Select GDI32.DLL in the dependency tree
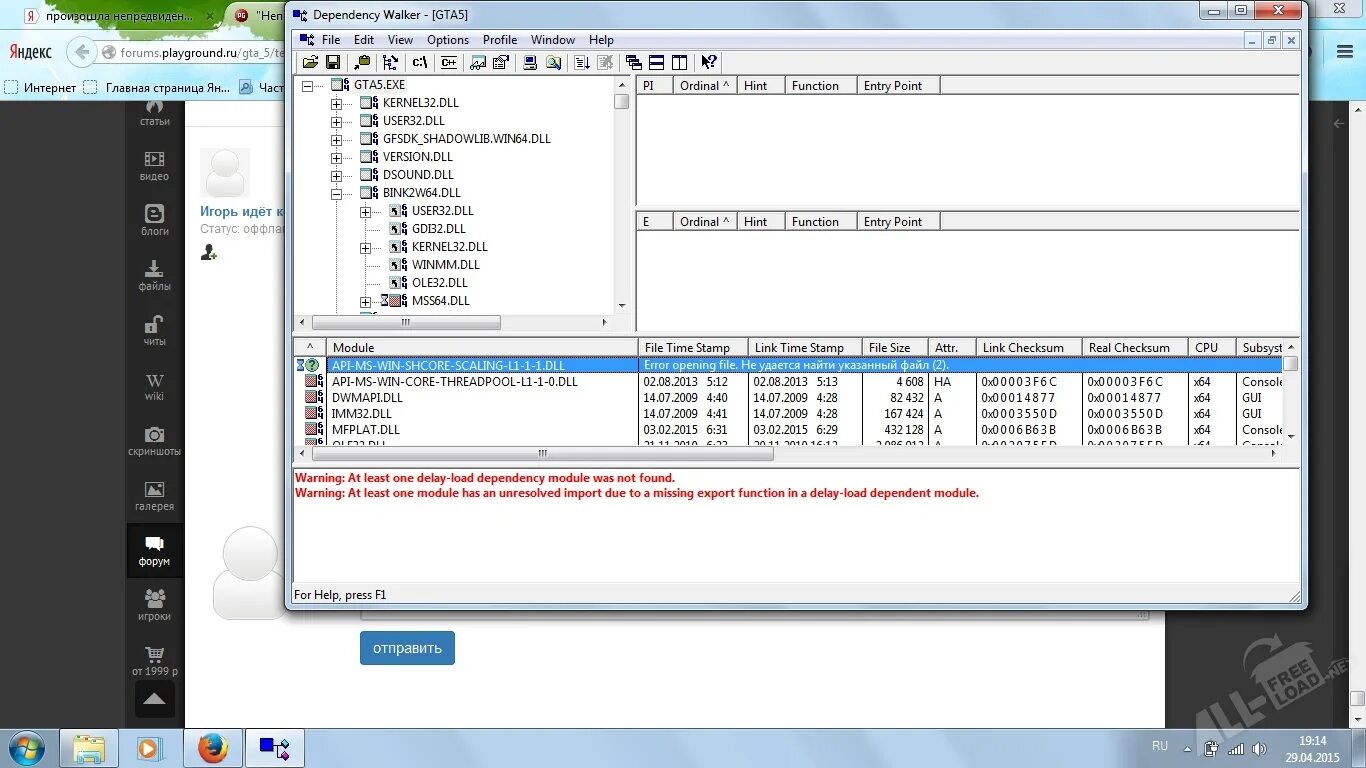Image resolution: width=1366 pixels, height=768 pixels. pos(439,229)
